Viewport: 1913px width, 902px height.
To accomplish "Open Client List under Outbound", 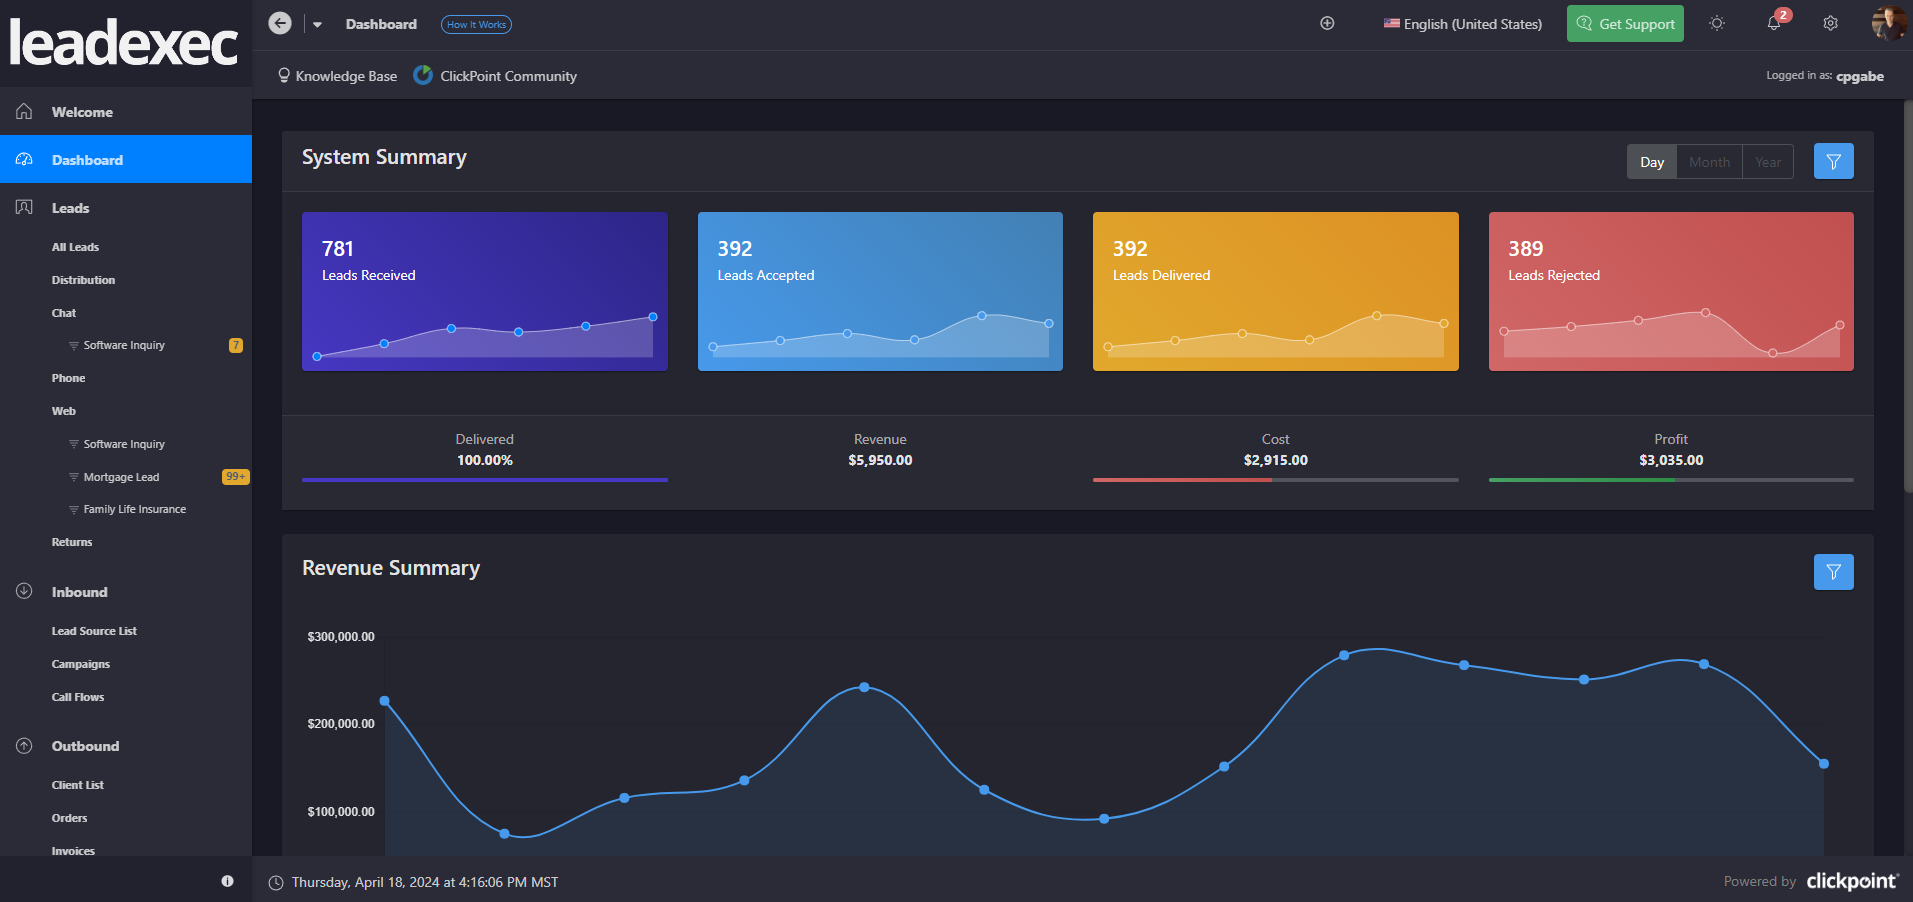I will (78, 785).
